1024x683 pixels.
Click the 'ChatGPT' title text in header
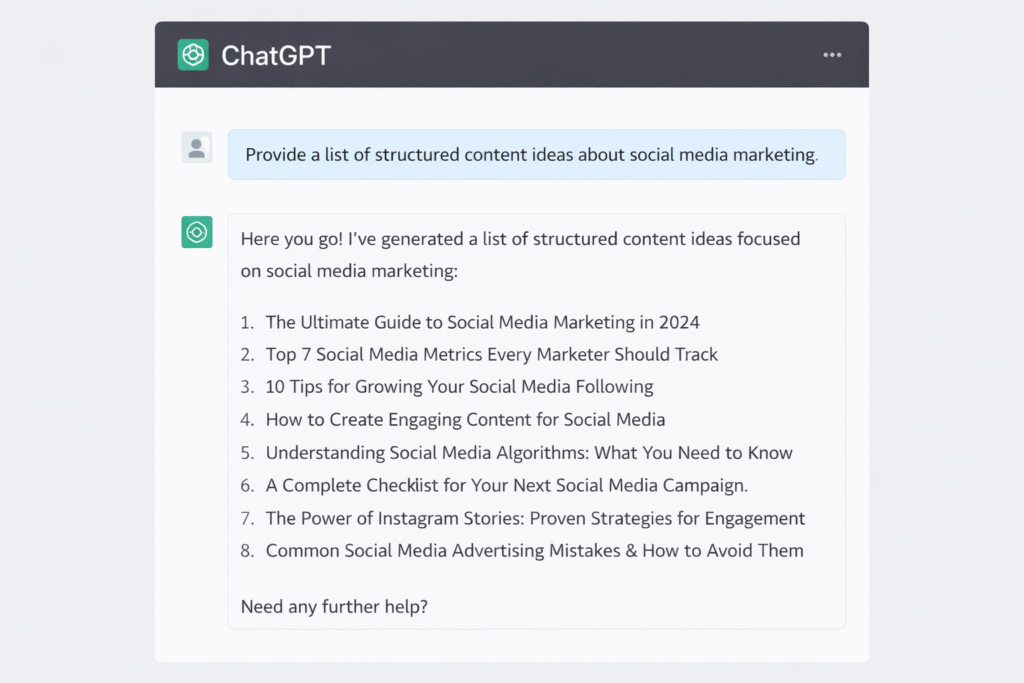coord(275,55)
